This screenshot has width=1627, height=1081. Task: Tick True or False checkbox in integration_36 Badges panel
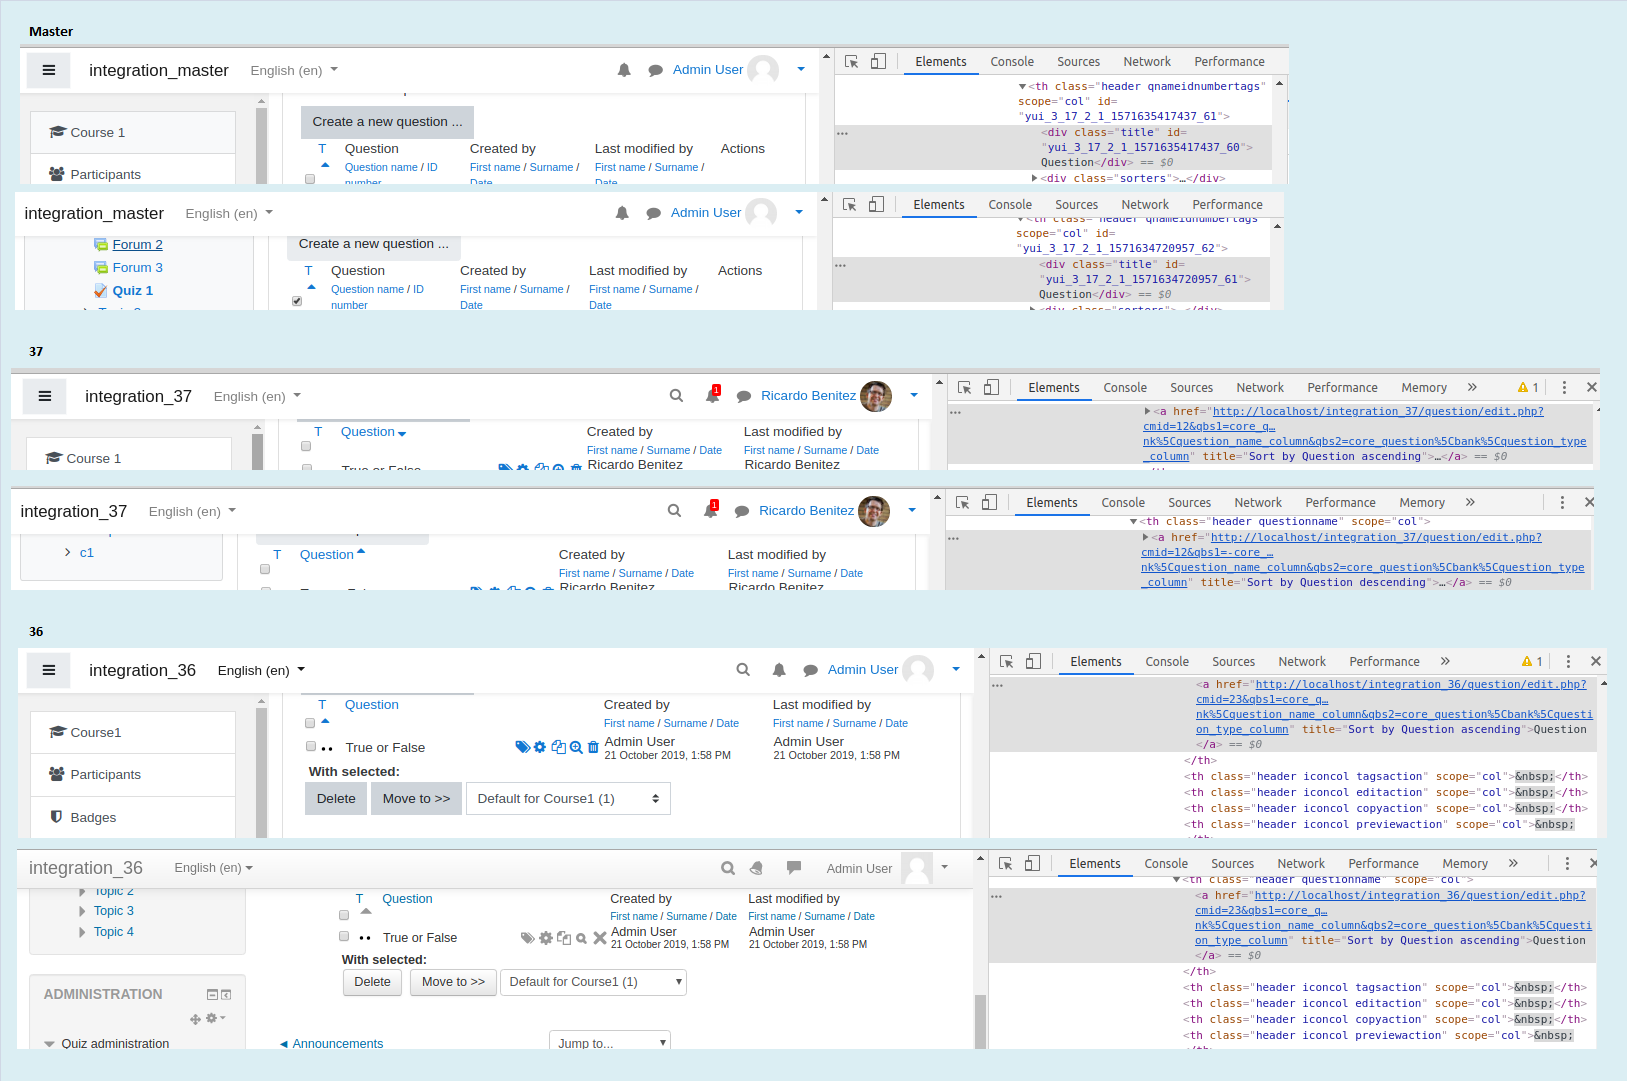click(311, 746)
